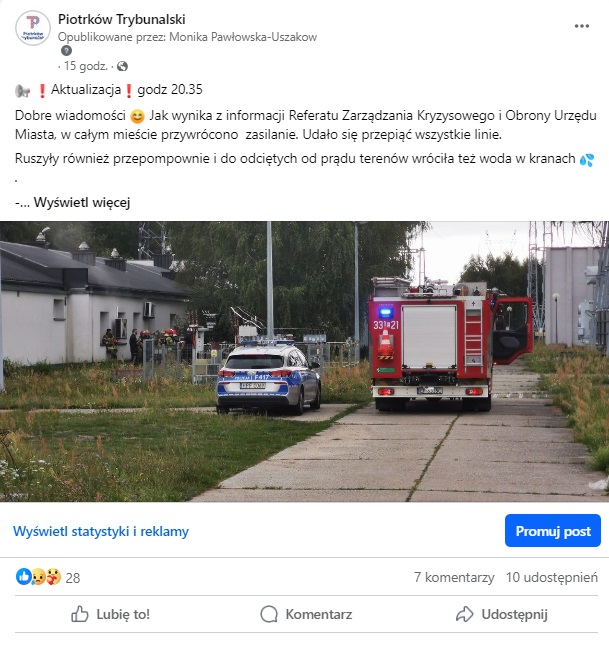Show who reacted via the 28 count

tap(73, 578)
